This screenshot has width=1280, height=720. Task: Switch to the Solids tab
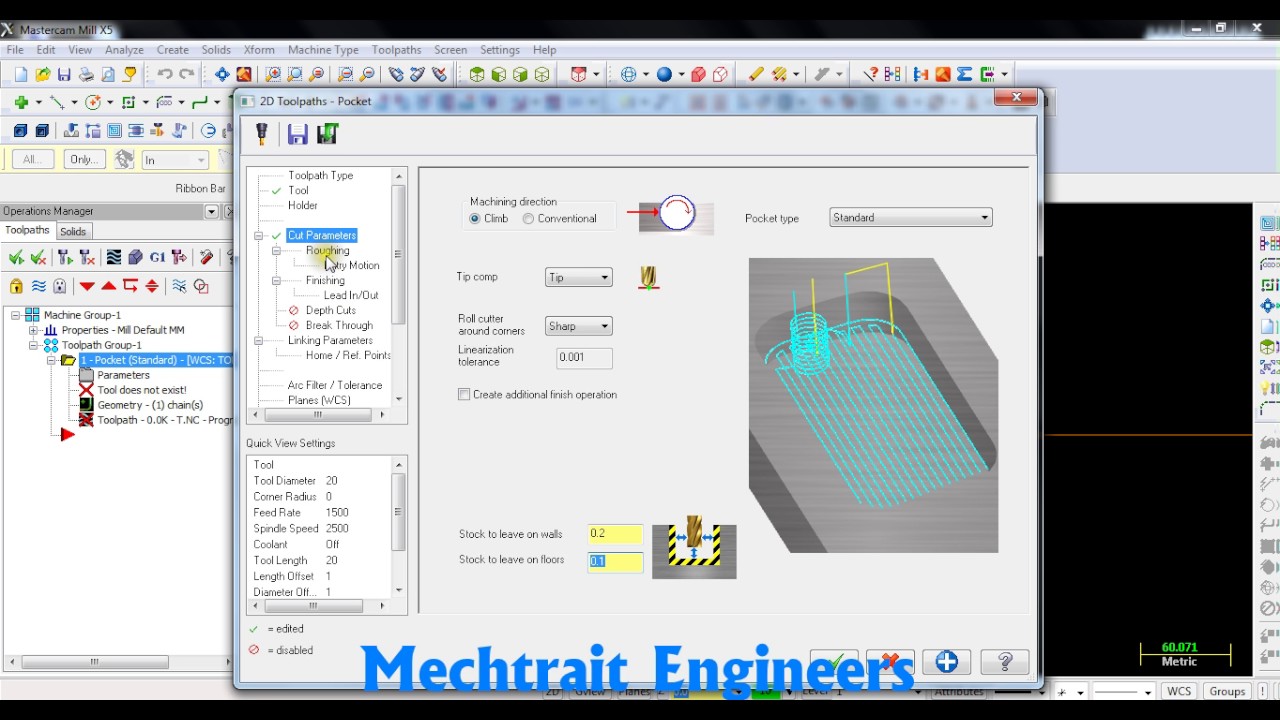73,231
